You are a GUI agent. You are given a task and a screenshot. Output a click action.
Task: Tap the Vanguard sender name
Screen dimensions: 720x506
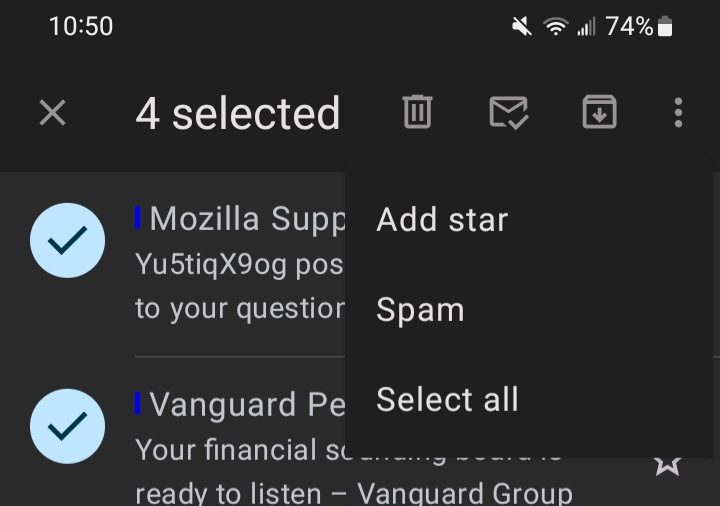pyautogui.click(x=248, y=405)
